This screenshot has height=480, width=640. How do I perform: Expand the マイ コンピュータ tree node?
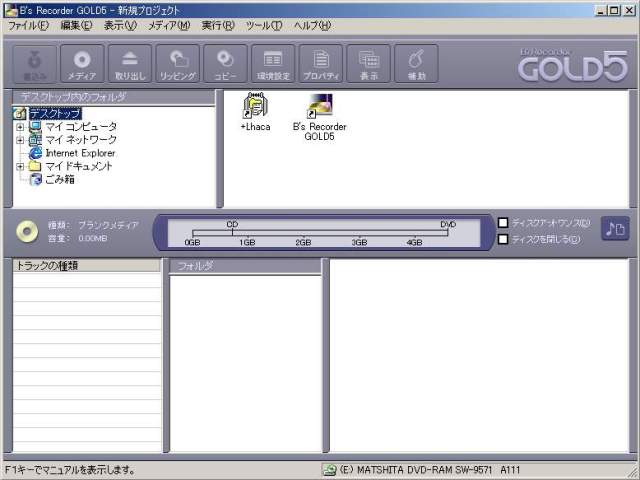20,127
